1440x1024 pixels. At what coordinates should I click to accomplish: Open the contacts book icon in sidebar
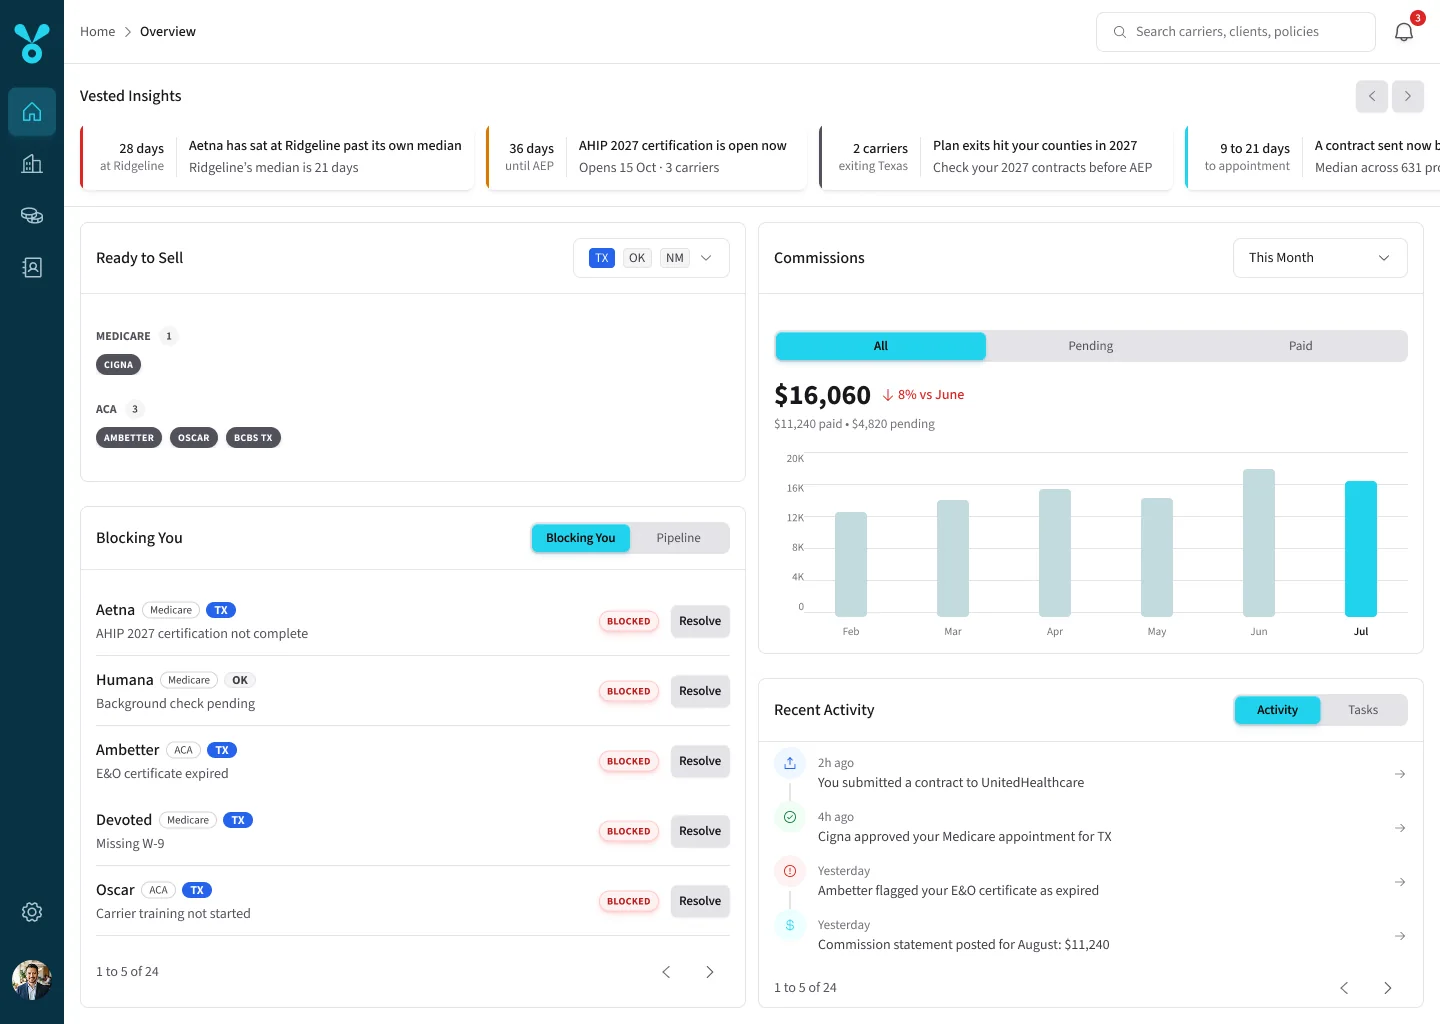click(32, 268)
